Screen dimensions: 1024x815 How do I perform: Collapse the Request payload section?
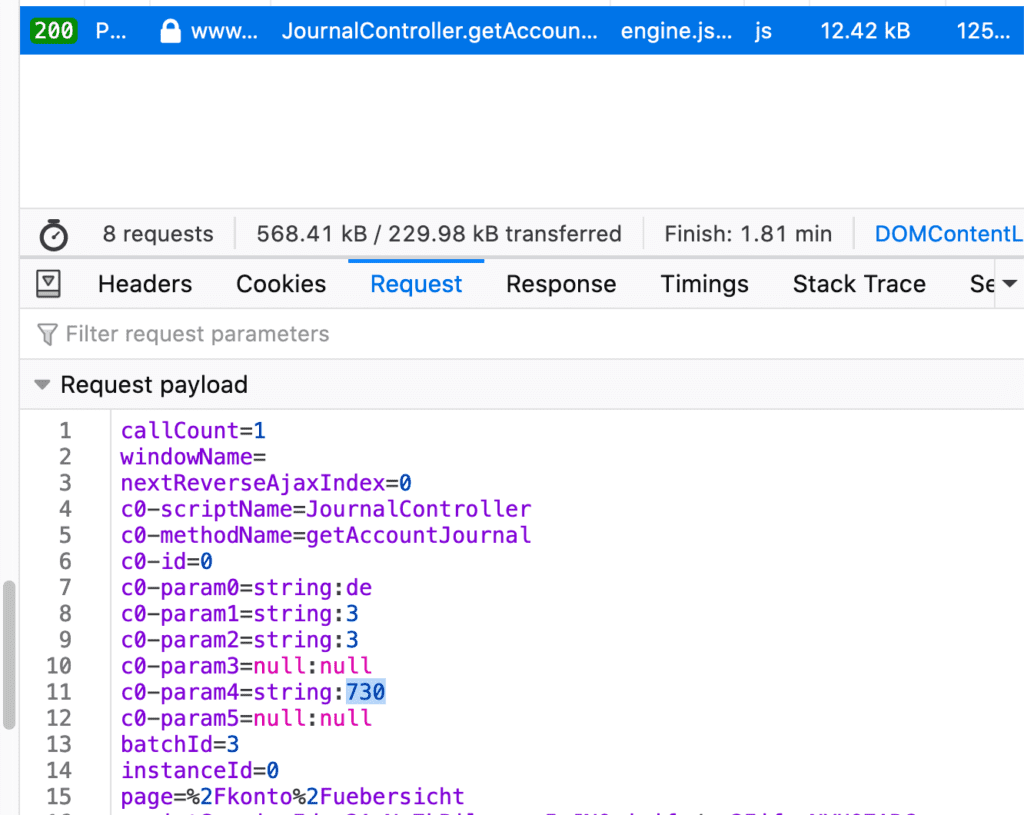(x=42, y=385)
